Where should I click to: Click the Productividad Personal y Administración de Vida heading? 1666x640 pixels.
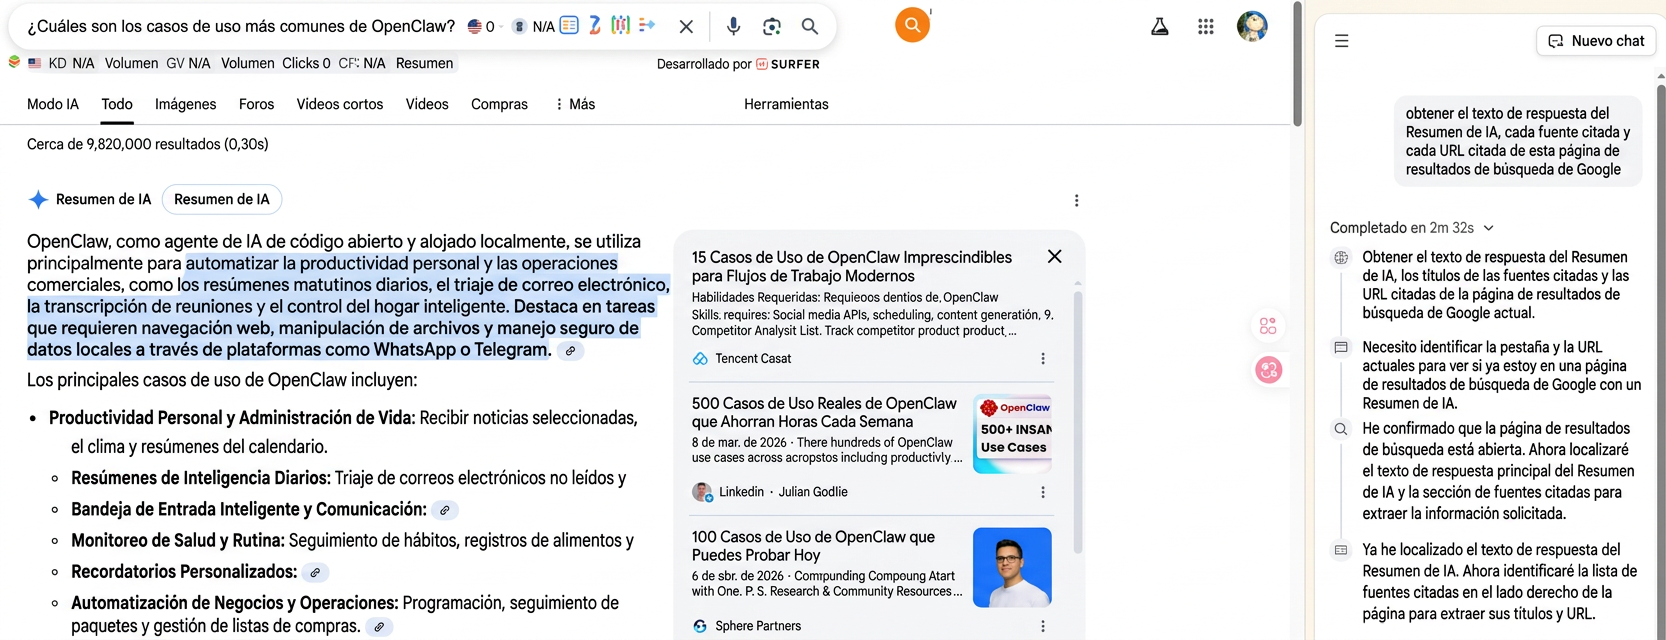tap(232, 418)
